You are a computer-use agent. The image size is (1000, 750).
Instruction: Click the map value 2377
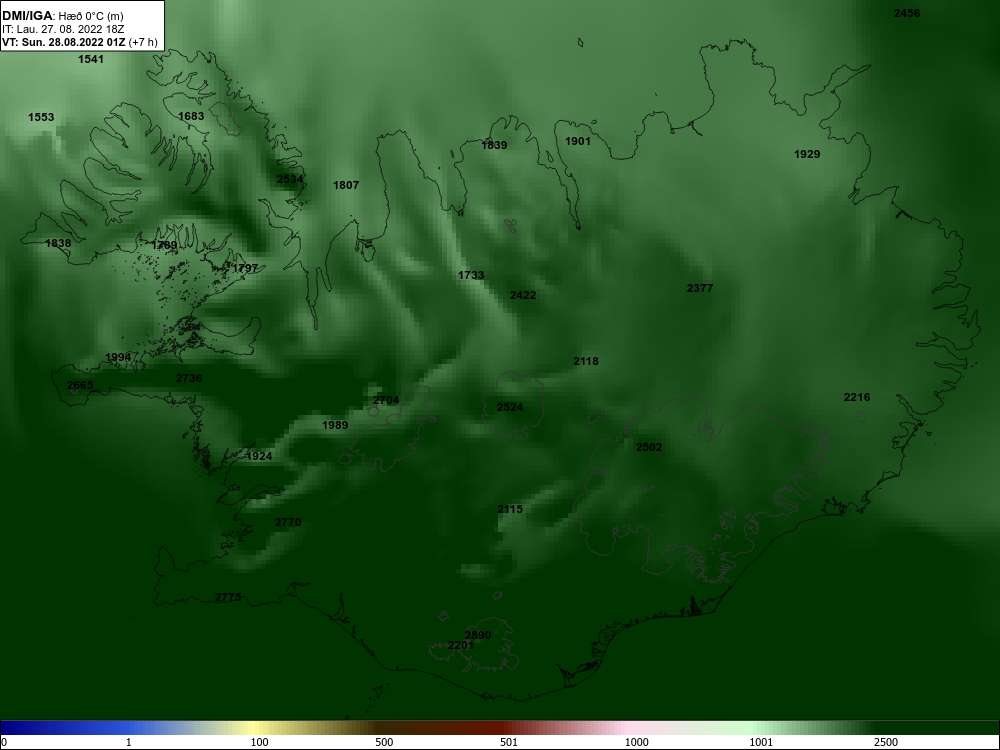(700, 288)
